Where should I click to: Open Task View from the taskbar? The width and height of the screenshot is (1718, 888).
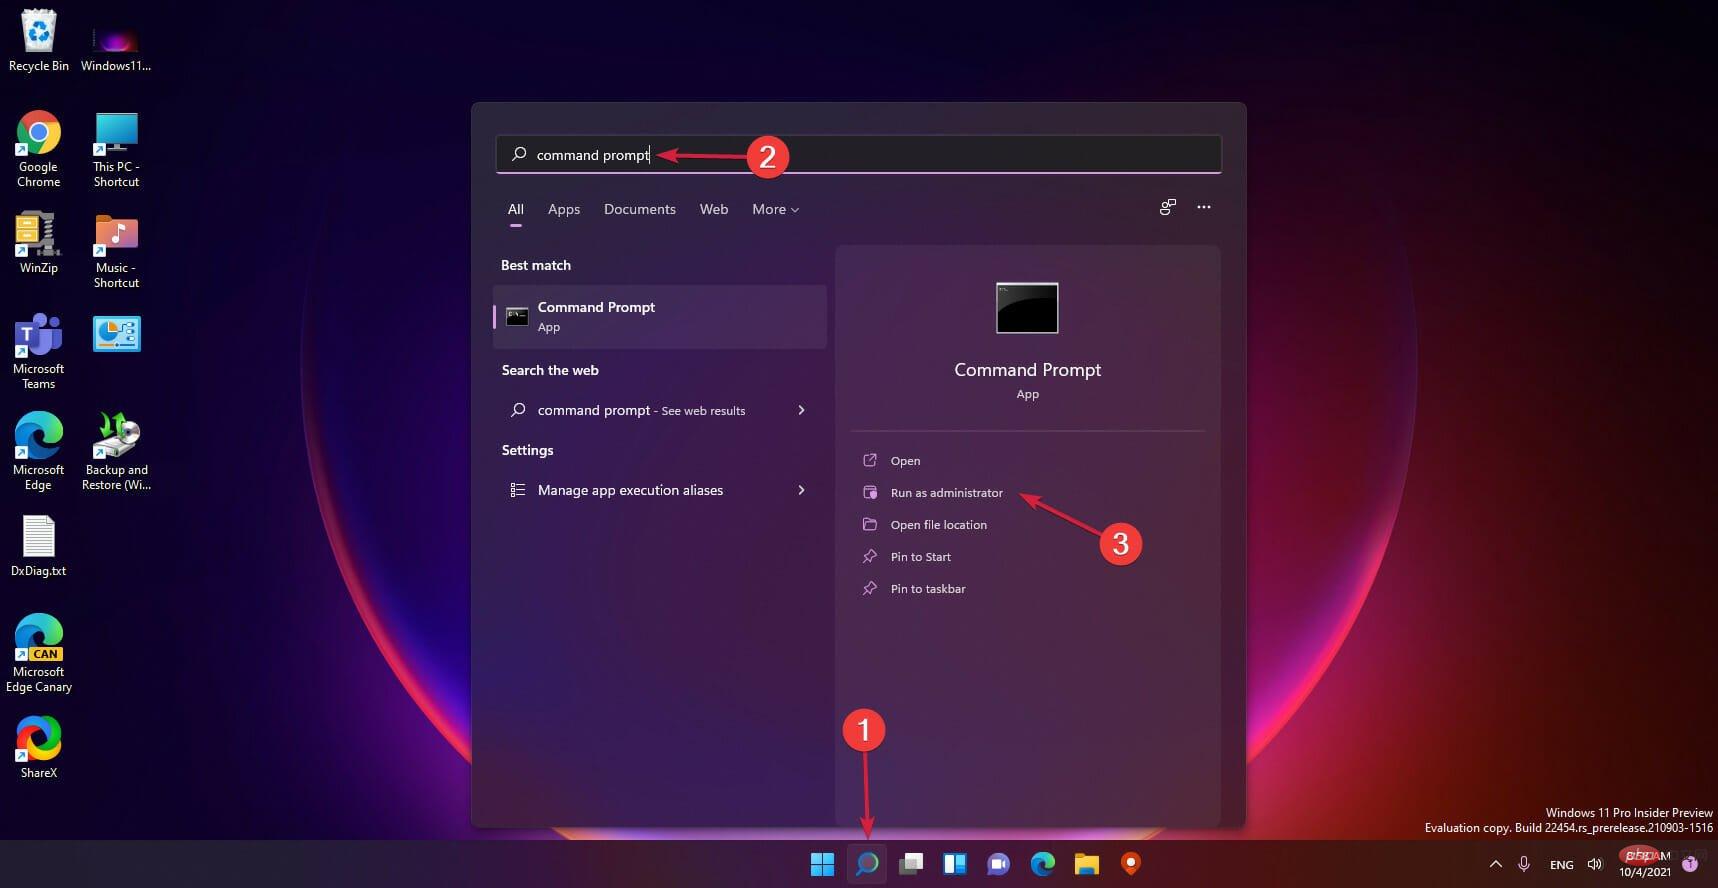pos(911,864)
